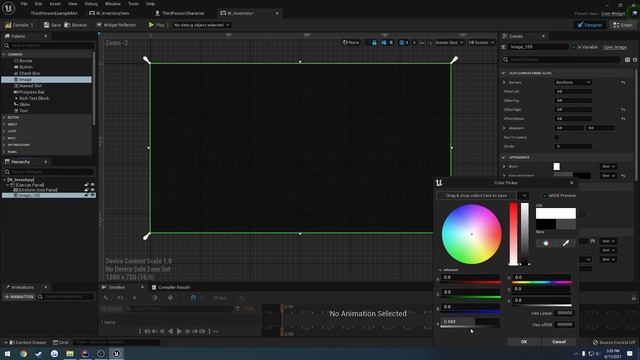The image size is (640, 360).
Task: Select Rich Text Block in Palette
Action: point(33,98)
